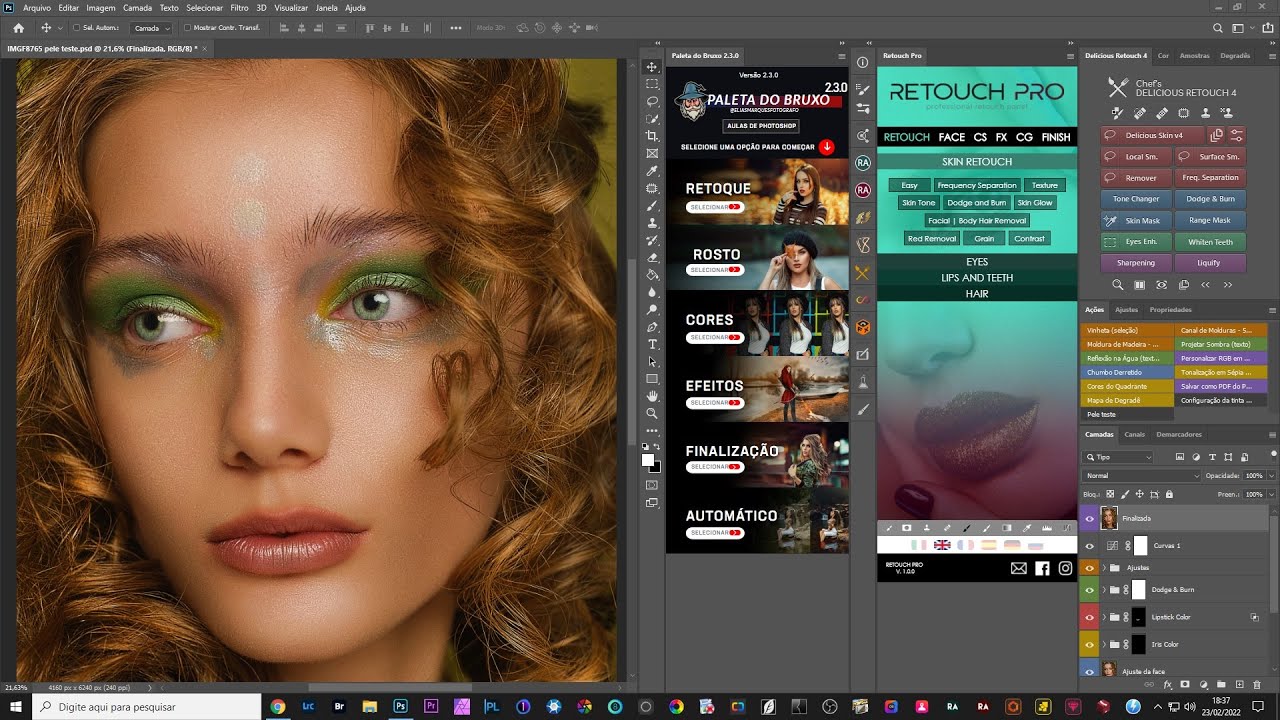
Task: Select the Brush tool in the toolbar
Action: pos(652,206)
